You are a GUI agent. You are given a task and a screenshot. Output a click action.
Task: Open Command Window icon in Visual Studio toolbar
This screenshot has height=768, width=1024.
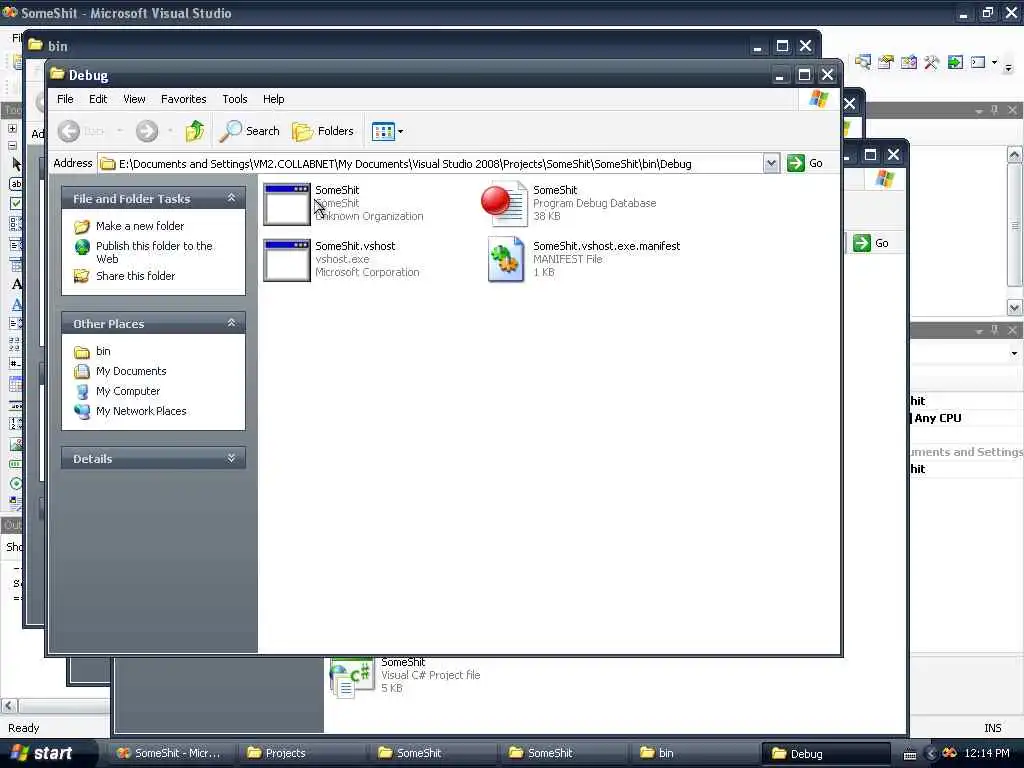pyautogui.click(x=978, y=62)
